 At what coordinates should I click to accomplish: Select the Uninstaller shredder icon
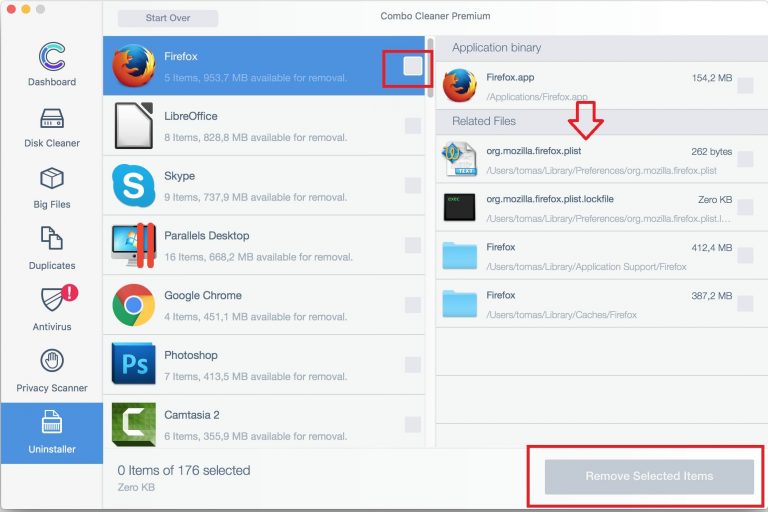52,422
